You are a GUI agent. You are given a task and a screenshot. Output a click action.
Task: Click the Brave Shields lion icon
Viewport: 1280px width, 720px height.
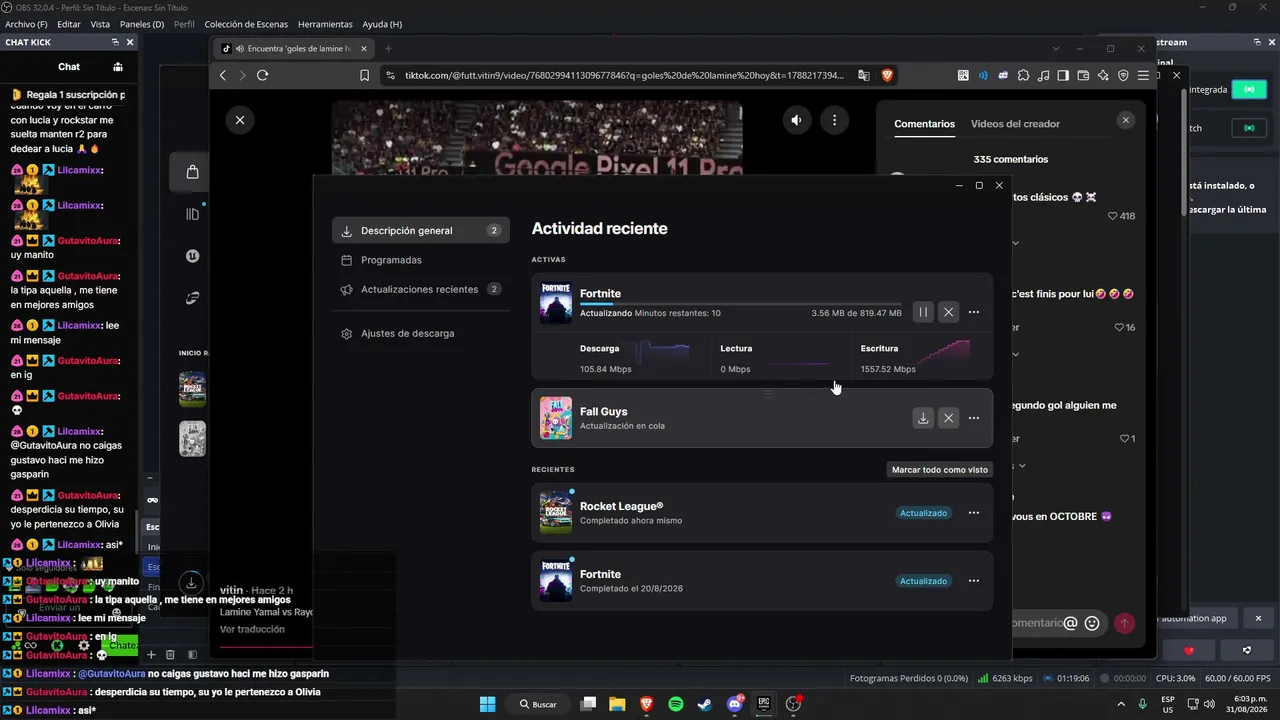click(887, 75)
